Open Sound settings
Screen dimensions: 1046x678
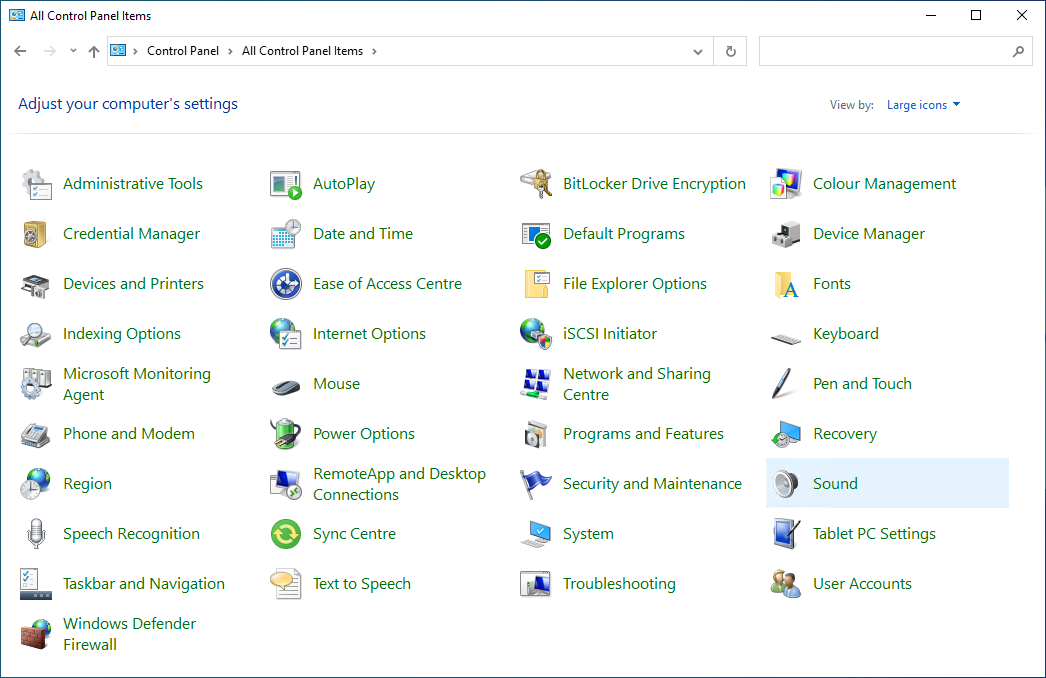[835, 483]
